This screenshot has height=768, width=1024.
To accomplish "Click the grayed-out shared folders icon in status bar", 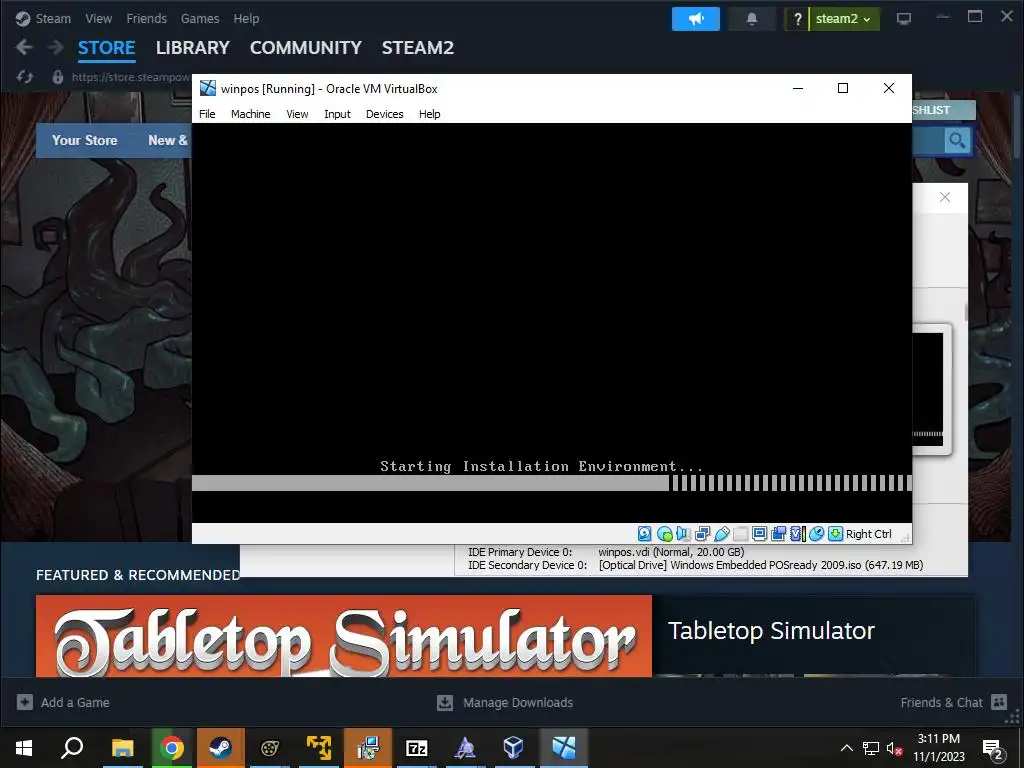I will tap(741, 534).
